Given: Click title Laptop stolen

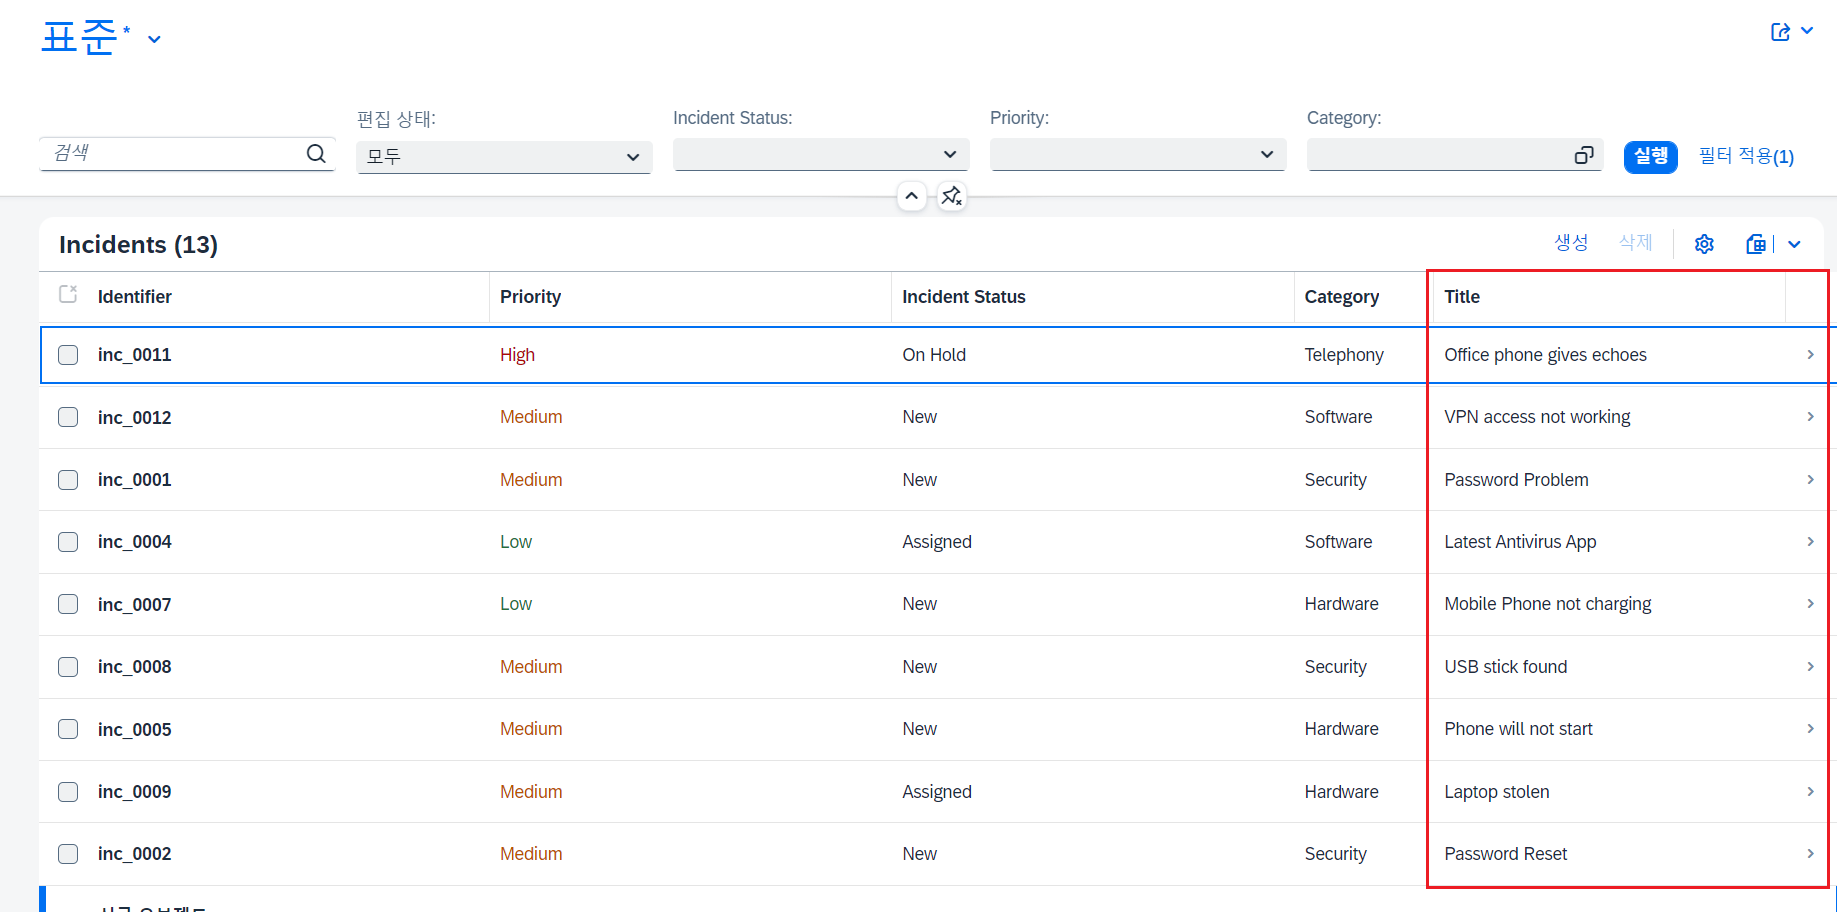Looking at the screenshot, I should point(1497,792).
